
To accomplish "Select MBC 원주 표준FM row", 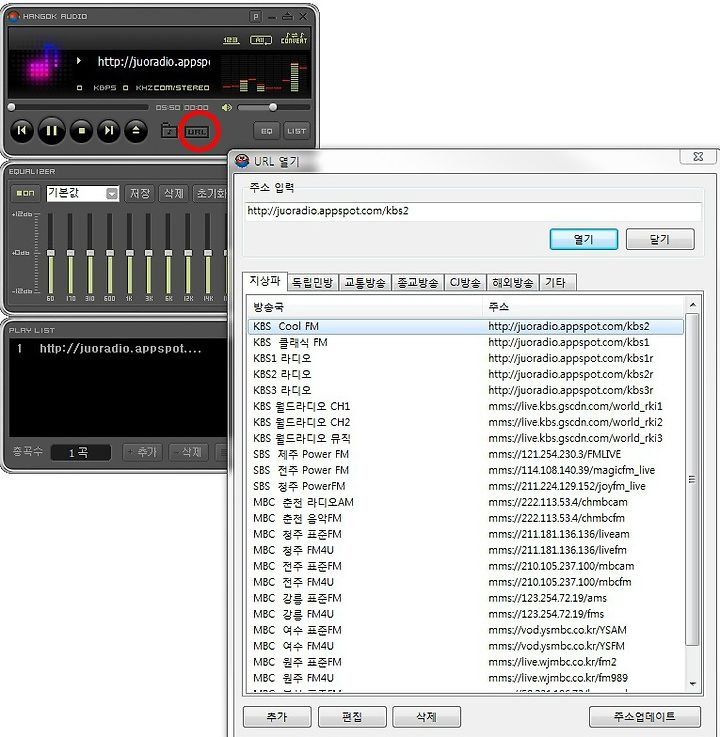I will pos(466,662).
